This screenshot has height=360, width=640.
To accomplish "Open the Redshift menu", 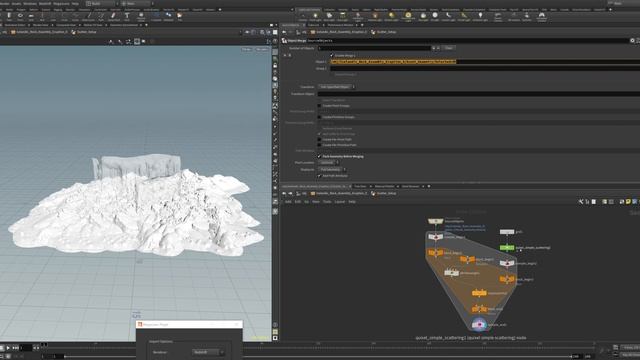I will click(x=45, y=3).
